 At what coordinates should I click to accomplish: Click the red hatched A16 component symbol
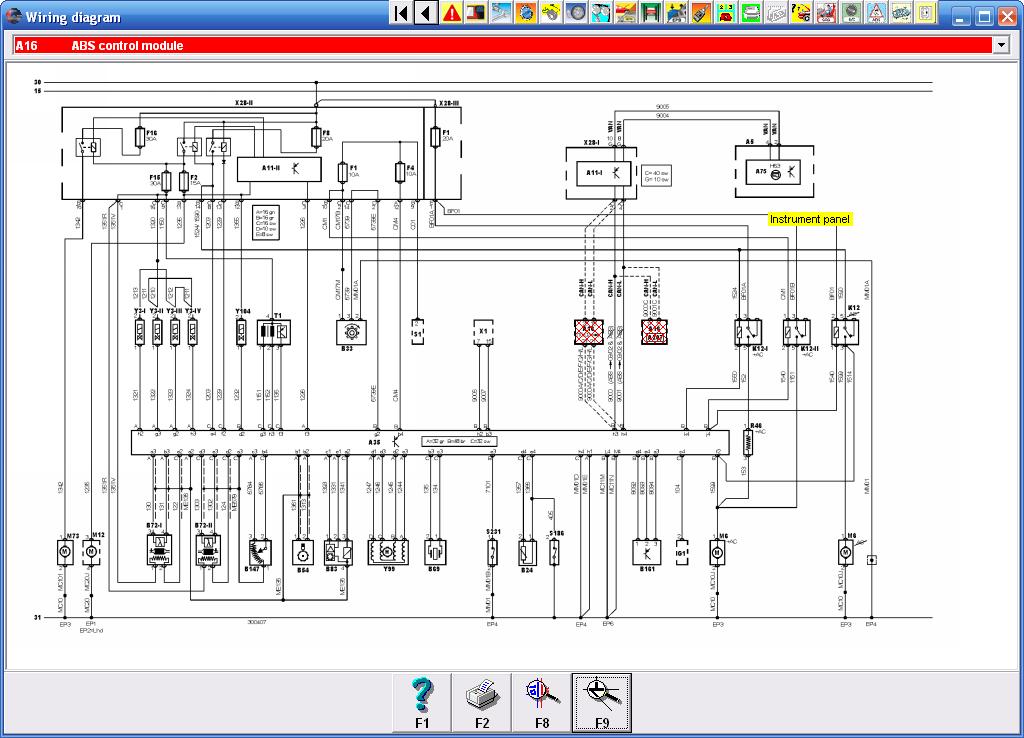tap(589, 331)
